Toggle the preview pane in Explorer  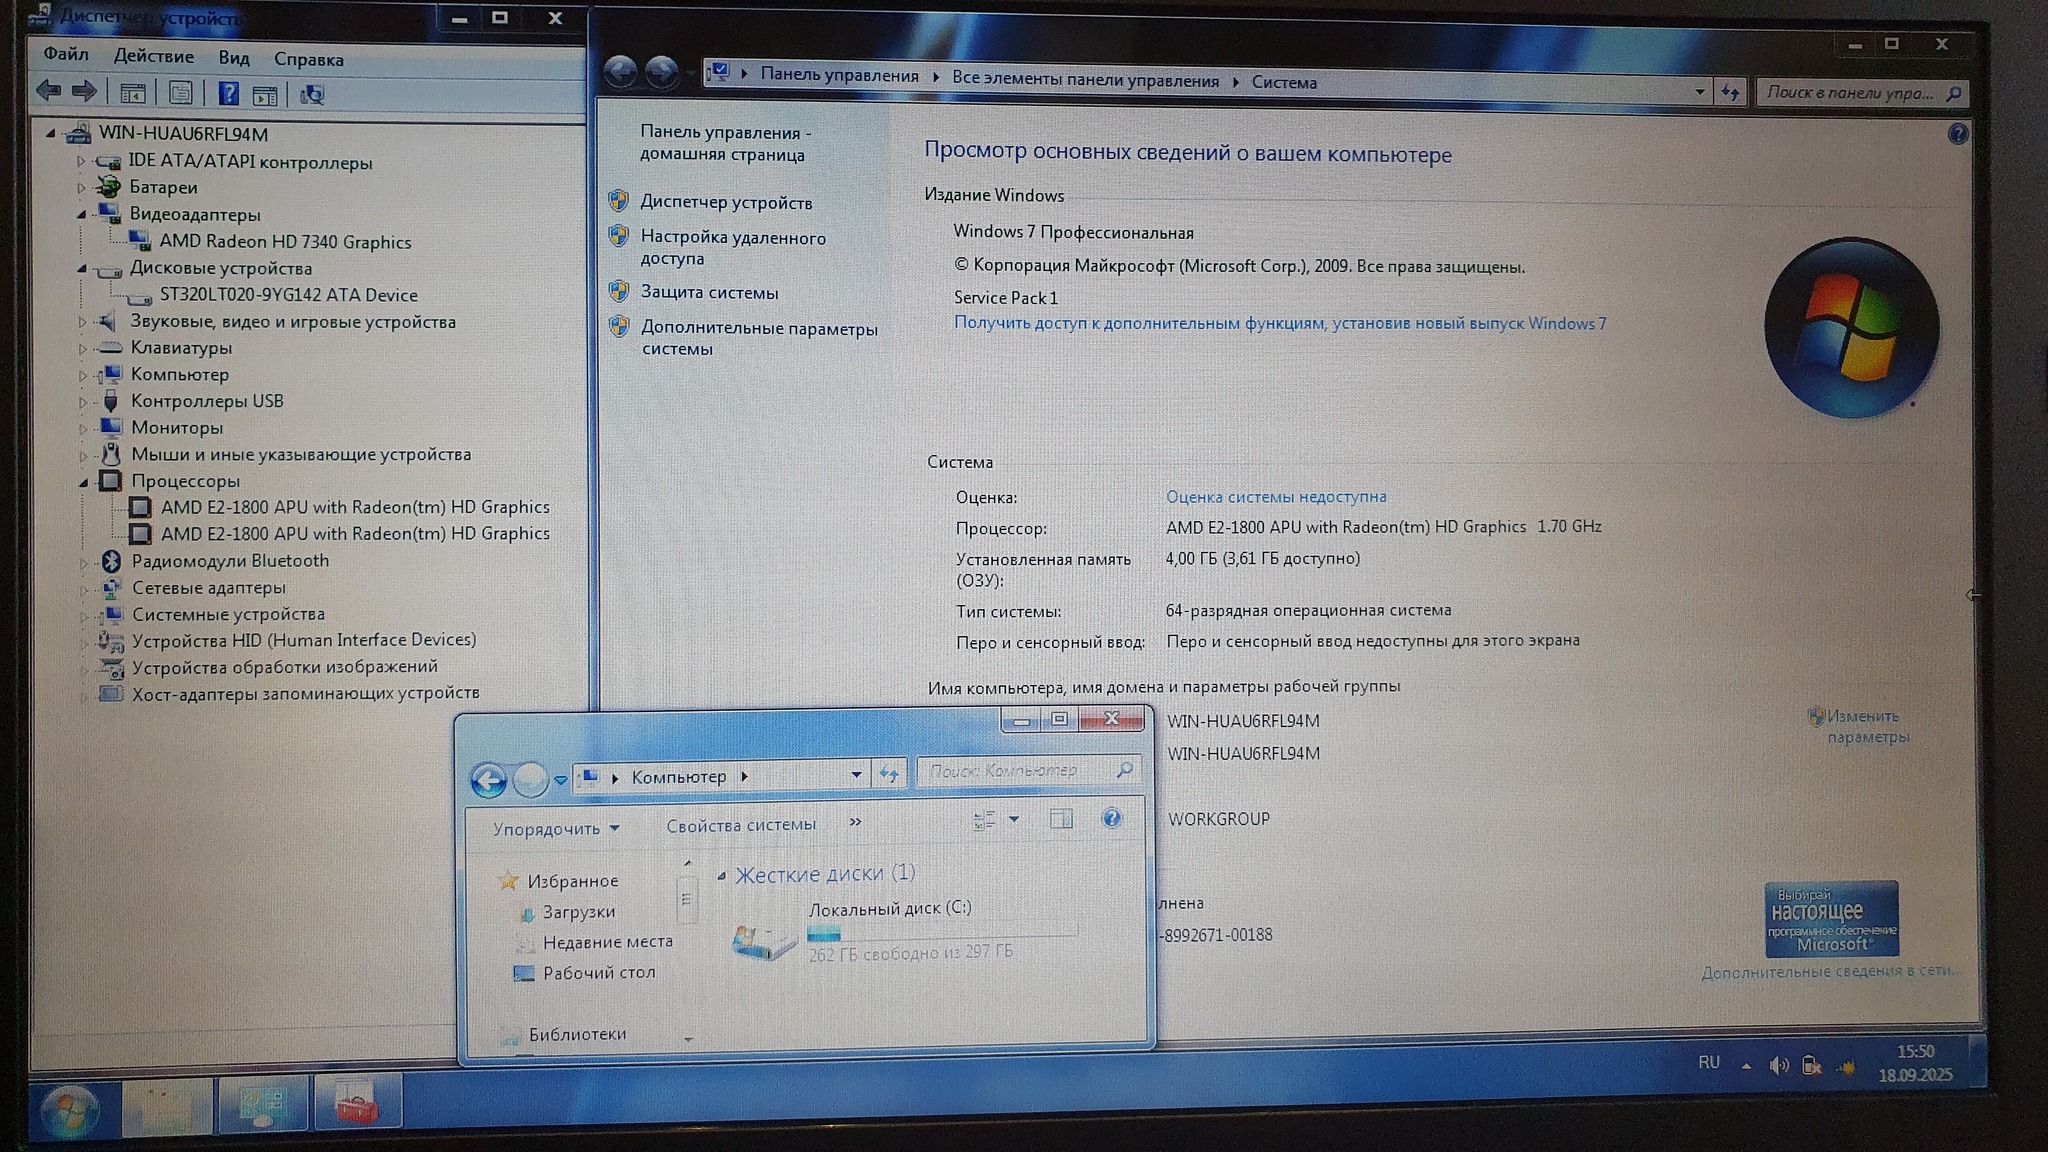tap(1061, 819)
